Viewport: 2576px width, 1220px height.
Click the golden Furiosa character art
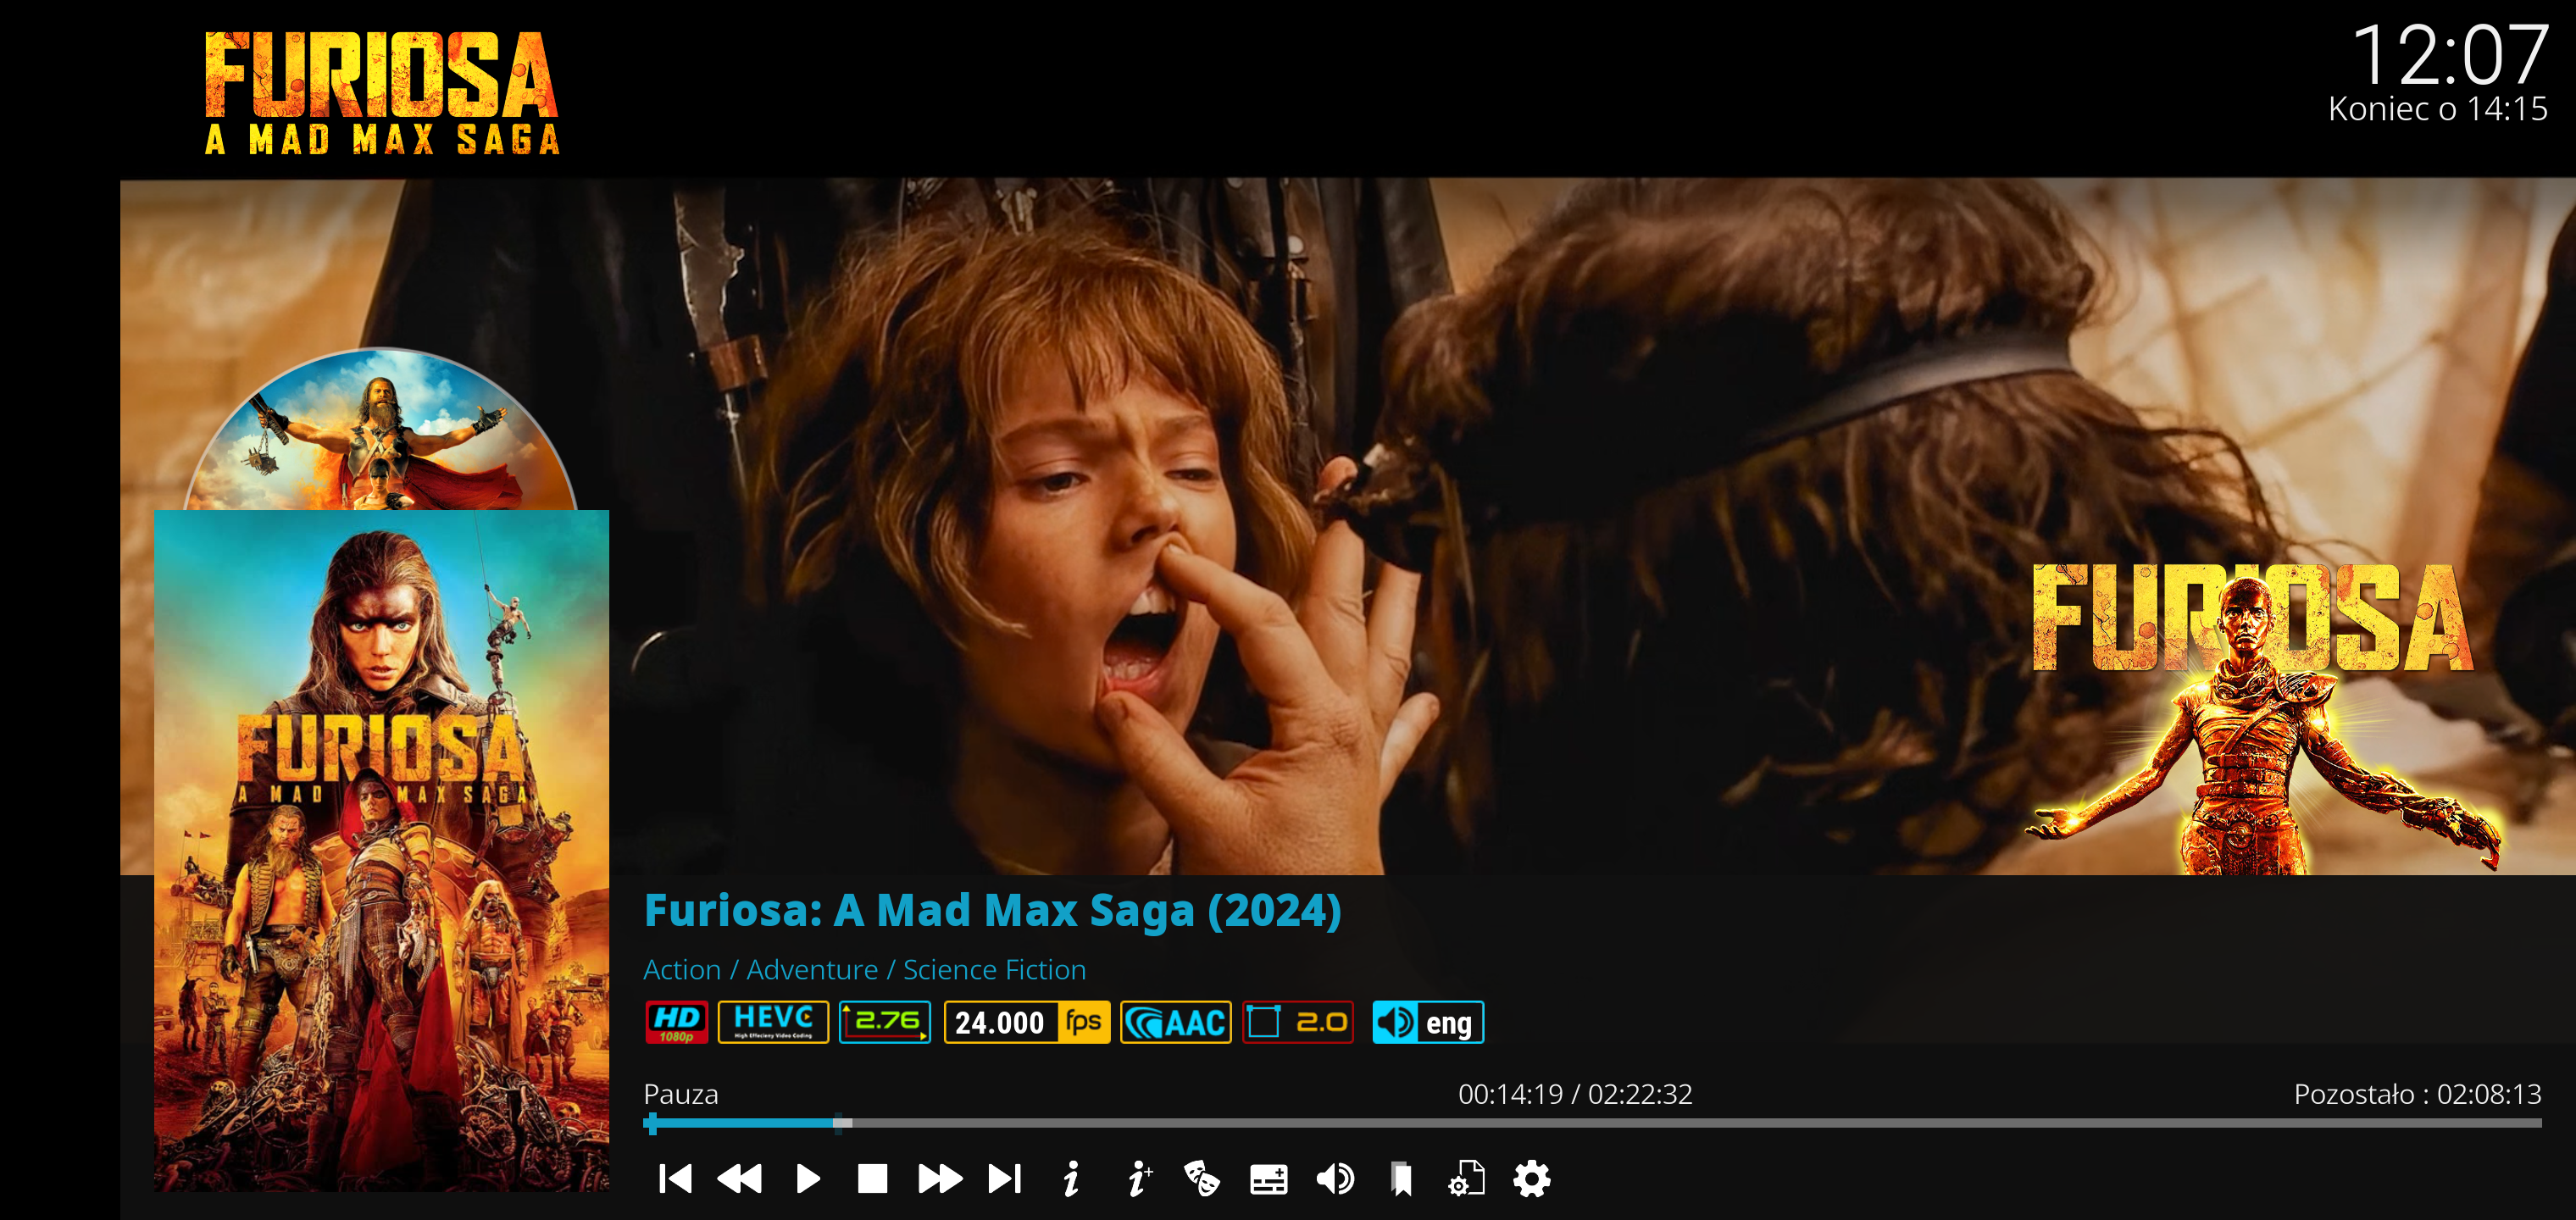pyautogui.click(x=2262, y=720)
